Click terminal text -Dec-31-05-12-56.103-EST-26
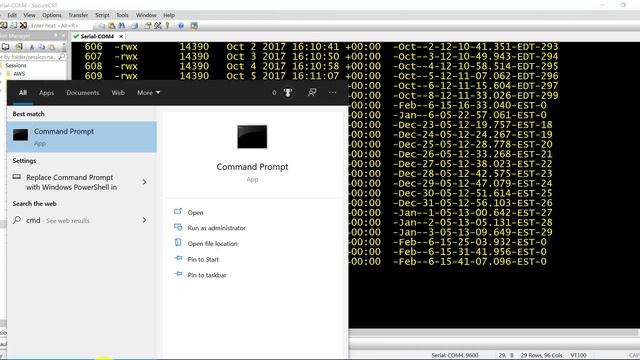This screenshot has width=640, height=360. 472,203
